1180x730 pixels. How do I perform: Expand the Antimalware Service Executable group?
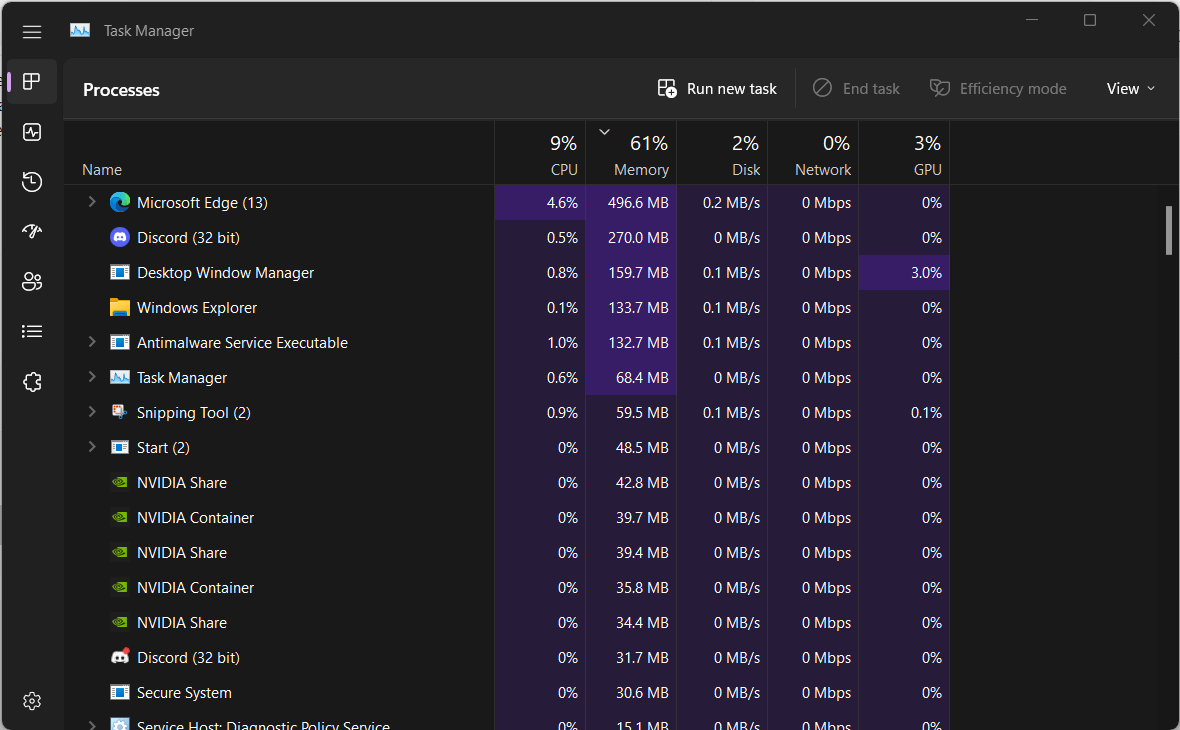(92, 342)
